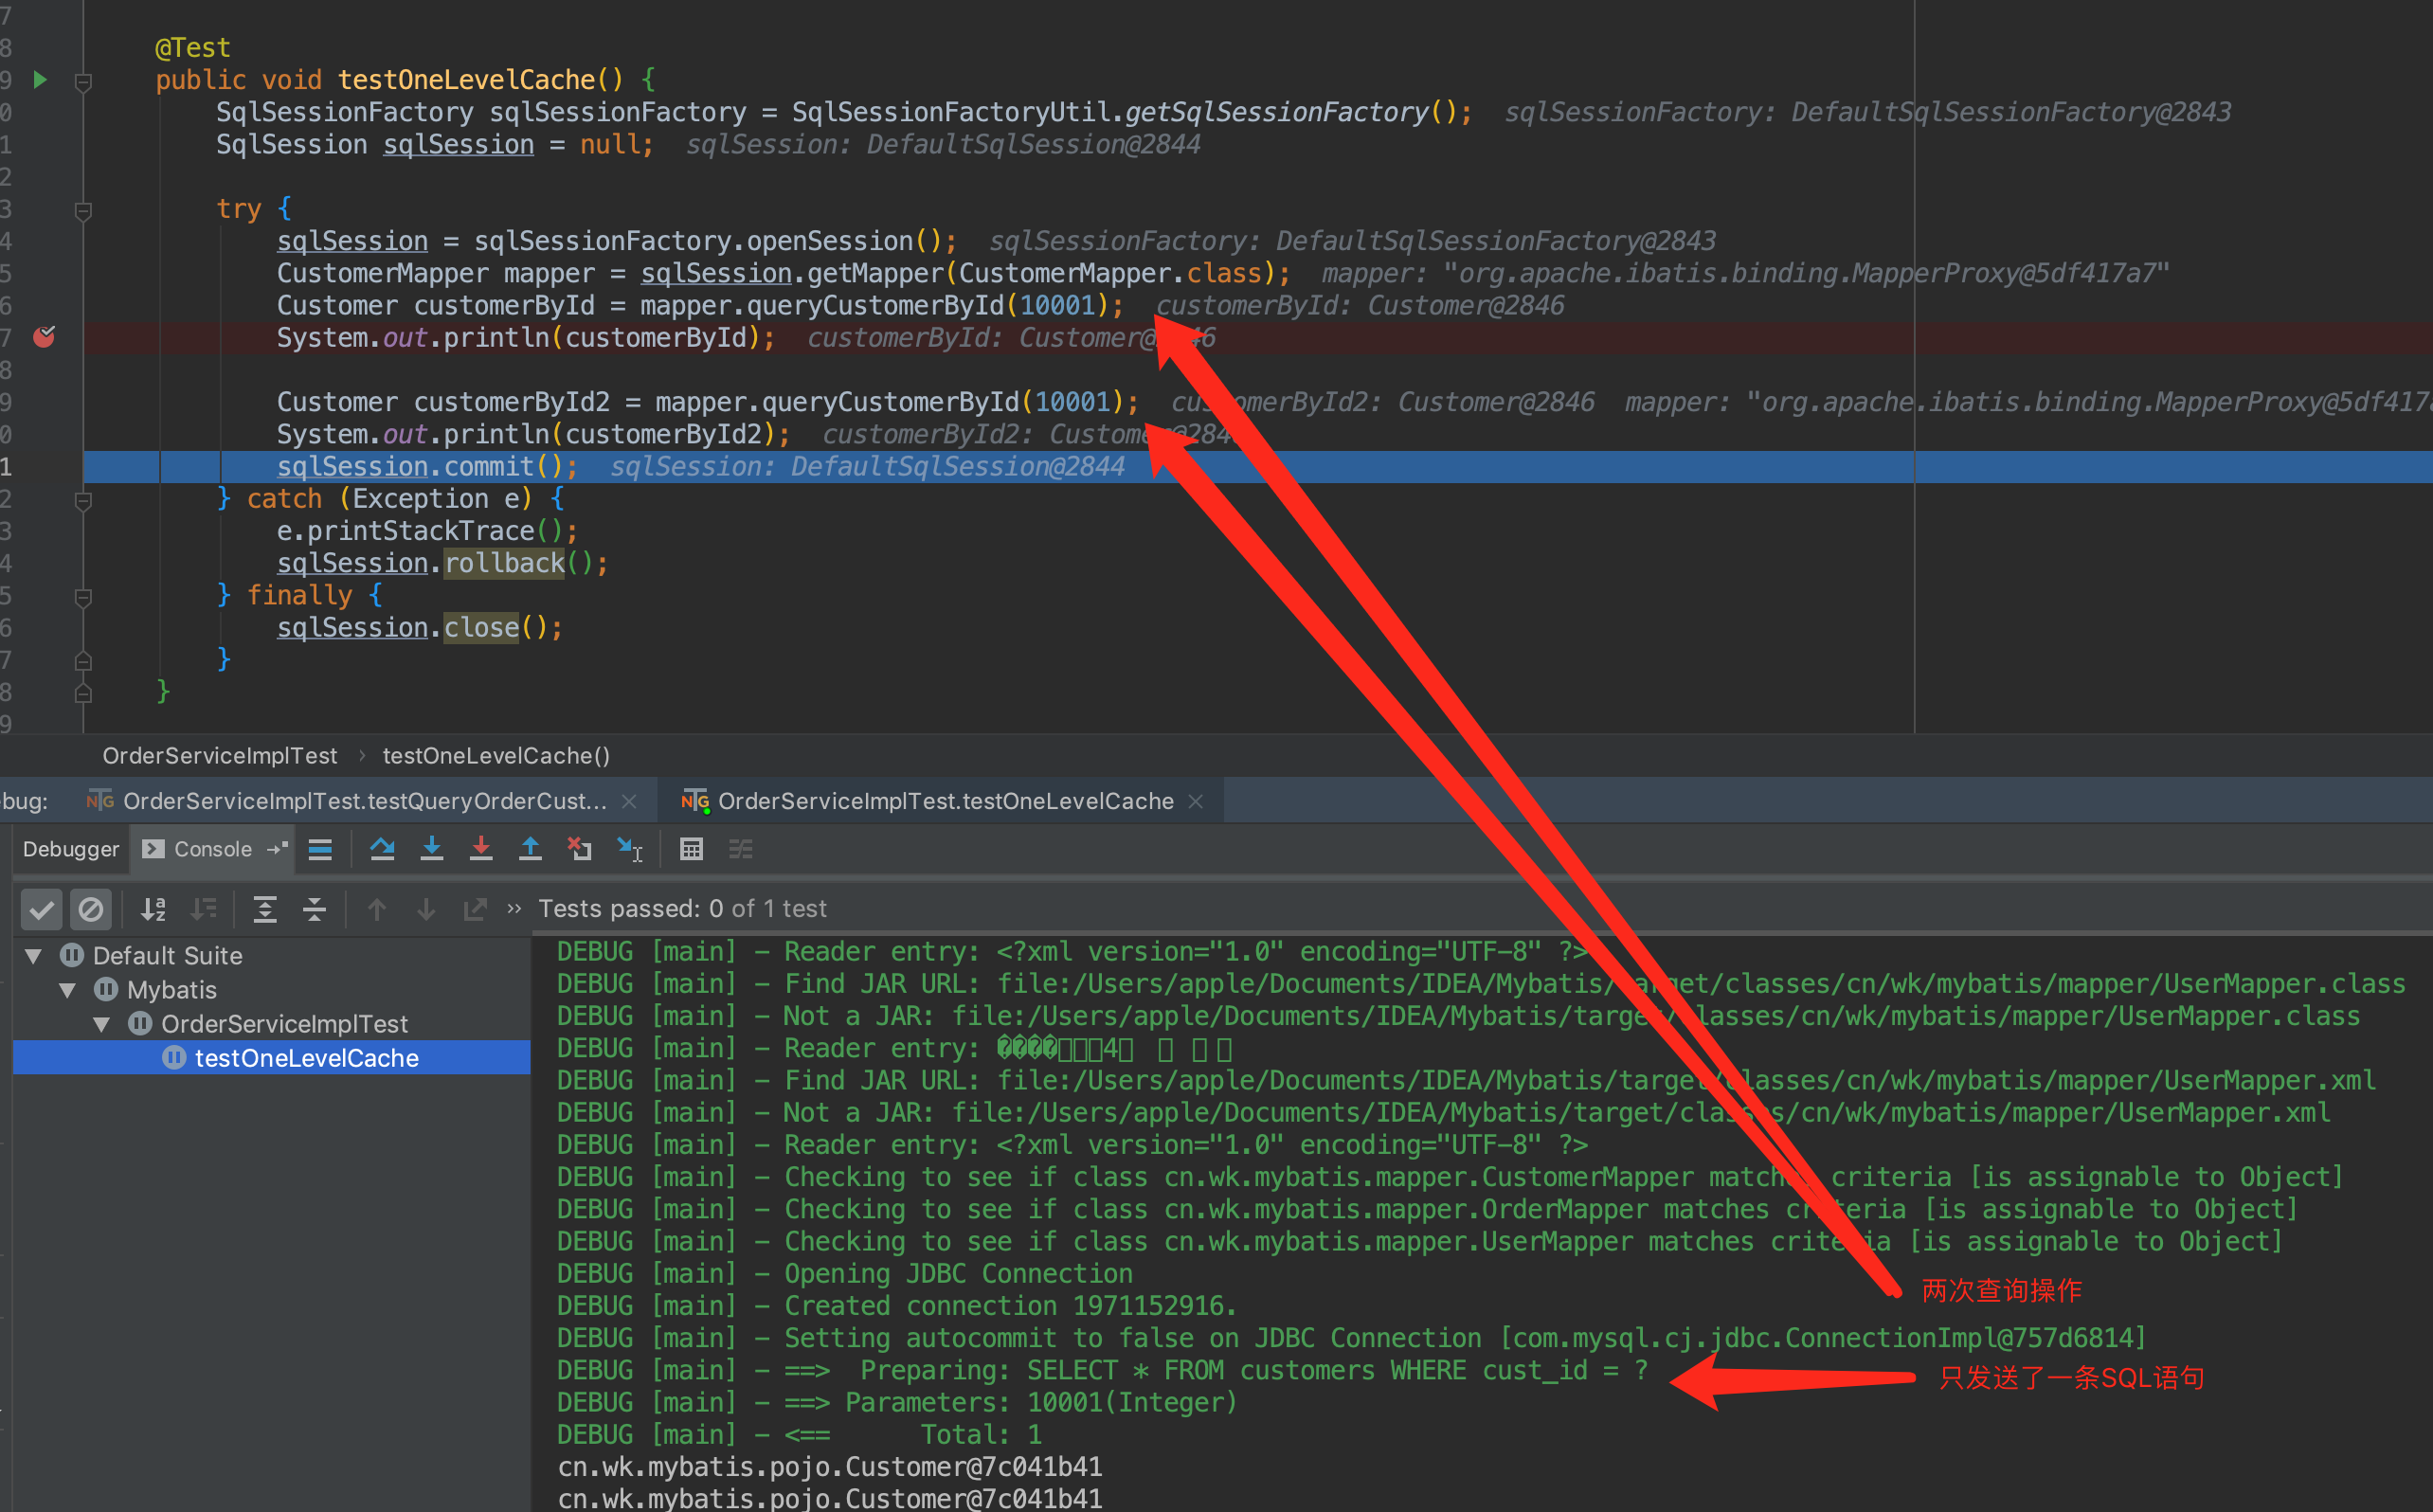The image size is (2433, 1512).
Task: Select testOneLevelCache in the test tree
Action: [x=306, y=1058]
